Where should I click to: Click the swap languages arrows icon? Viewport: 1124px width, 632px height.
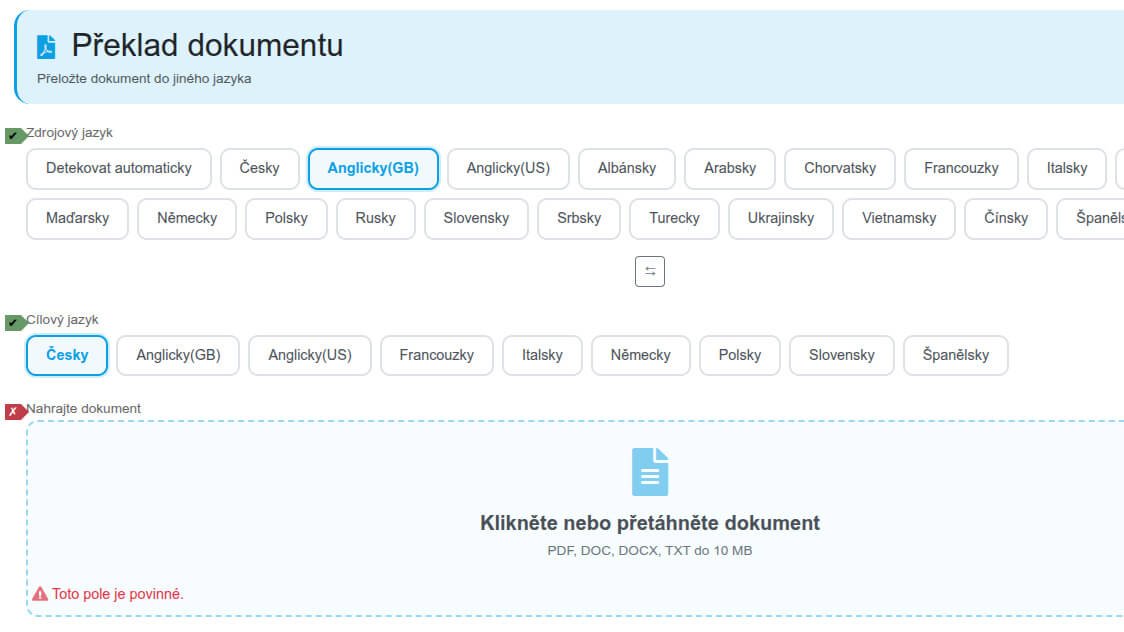click(x=650, y=270)
